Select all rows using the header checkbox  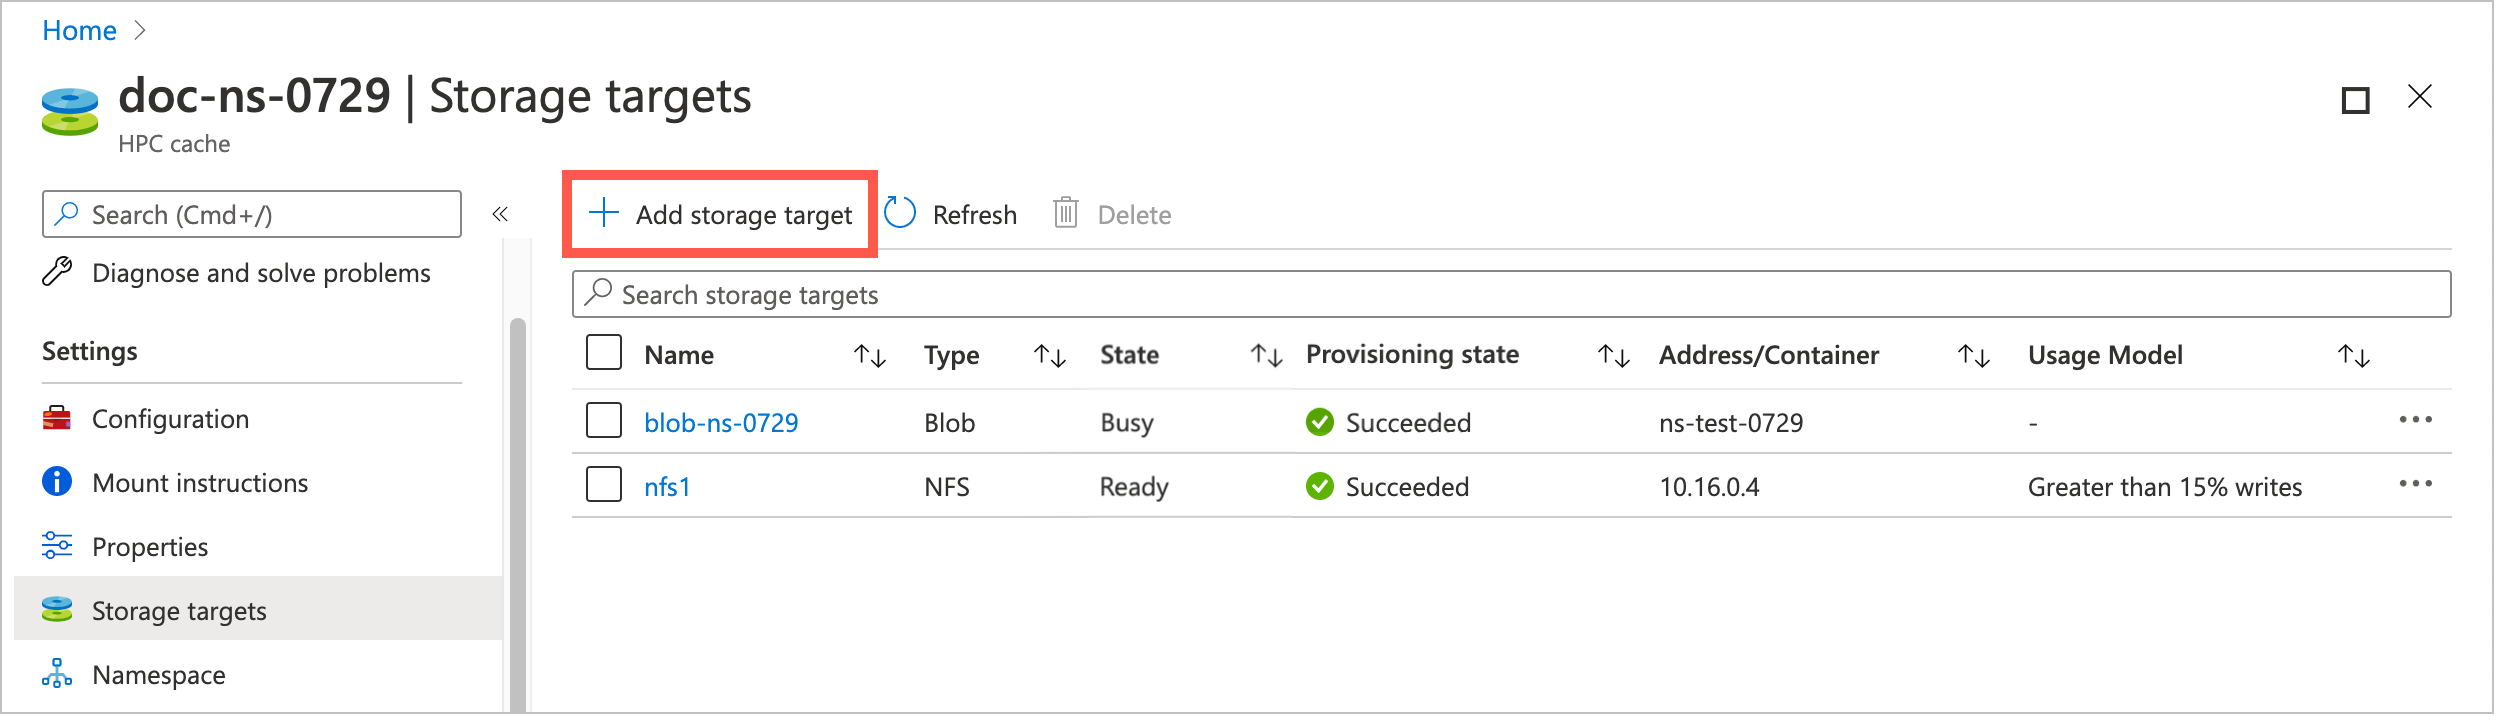[604, 353]
